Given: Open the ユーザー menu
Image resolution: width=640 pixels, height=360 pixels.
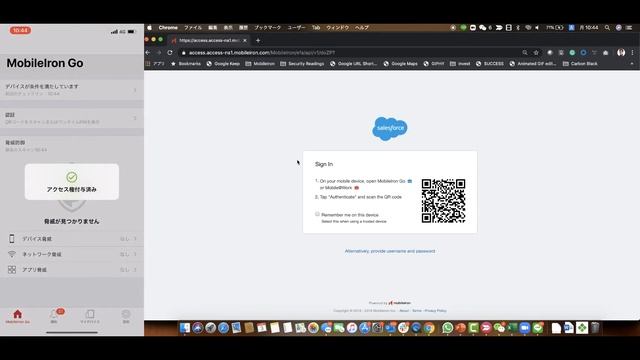Looking at the screenshot, I should pos(296,28).
